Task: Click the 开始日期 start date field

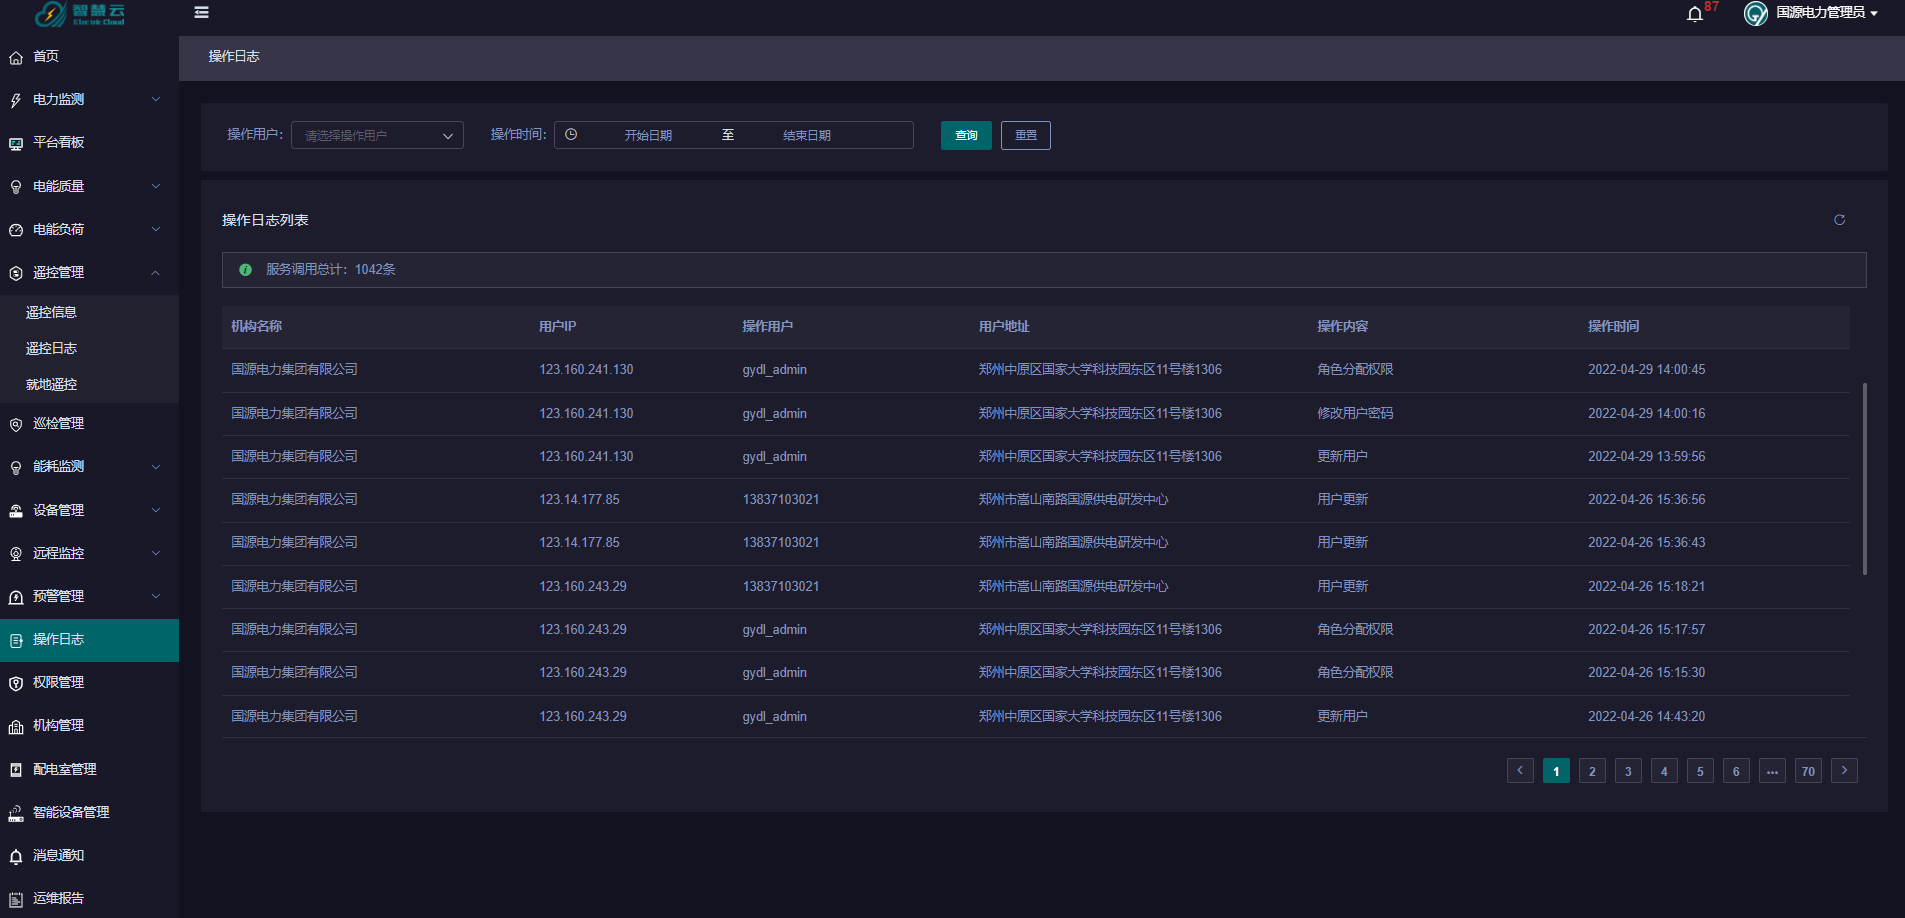Action: [648, 135]
